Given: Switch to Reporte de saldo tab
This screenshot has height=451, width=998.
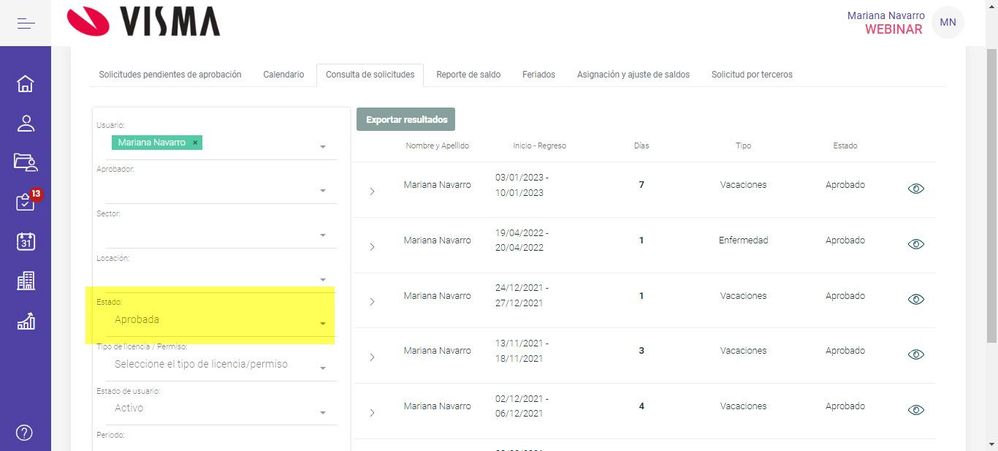Looking at the screenshot, I should (468, 74).
